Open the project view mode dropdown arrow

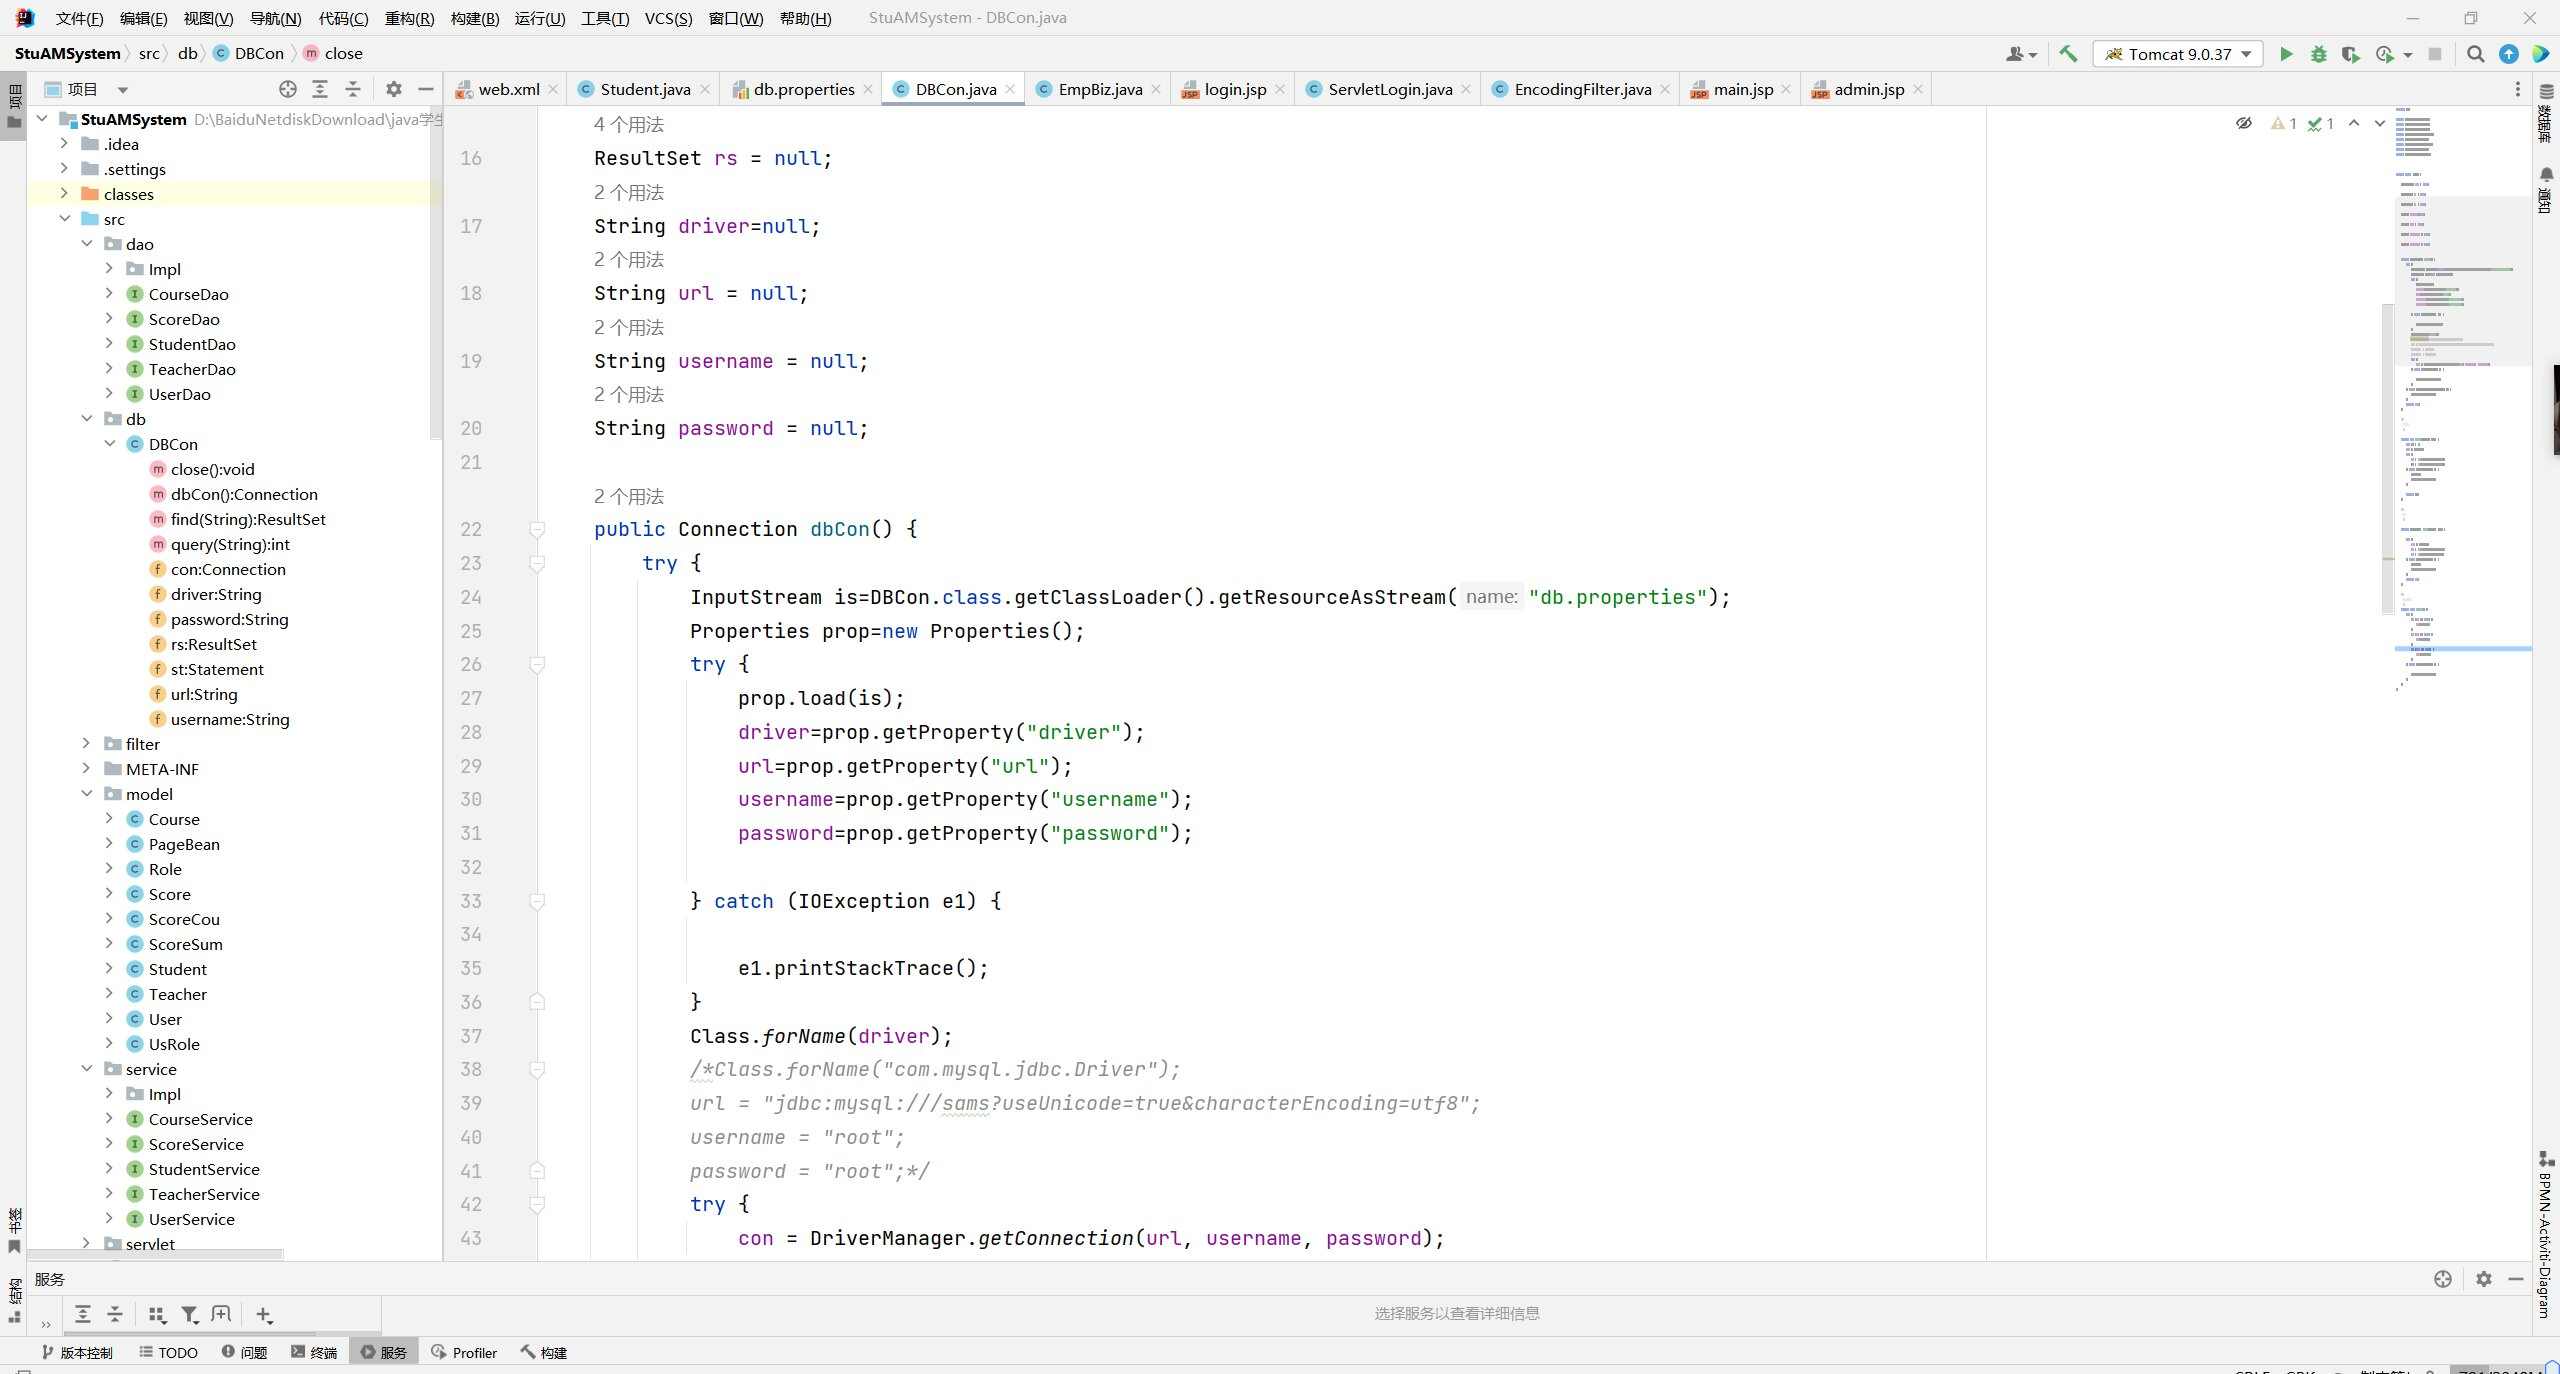click(x=123, y=89)
